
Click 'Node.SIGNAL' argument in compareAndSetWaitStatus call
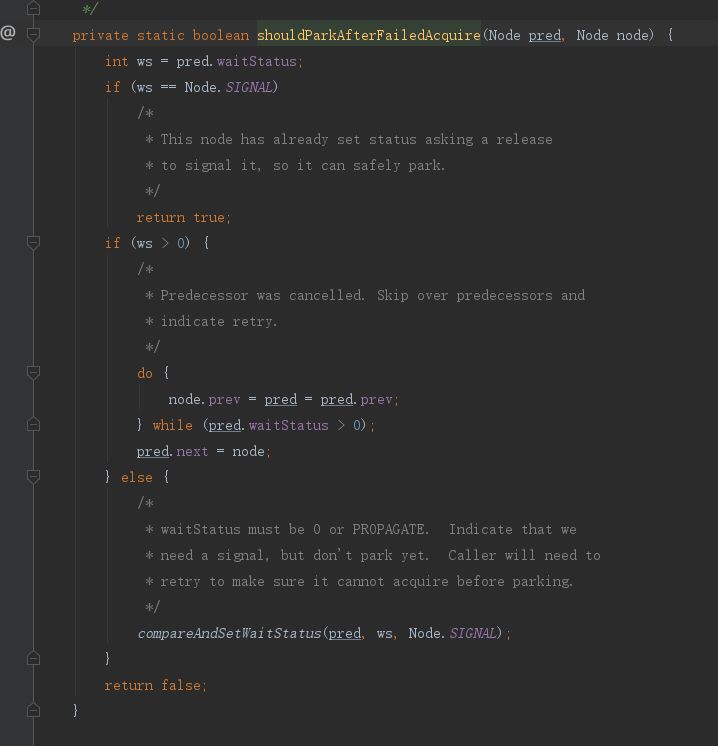click(x=452, y=633)
